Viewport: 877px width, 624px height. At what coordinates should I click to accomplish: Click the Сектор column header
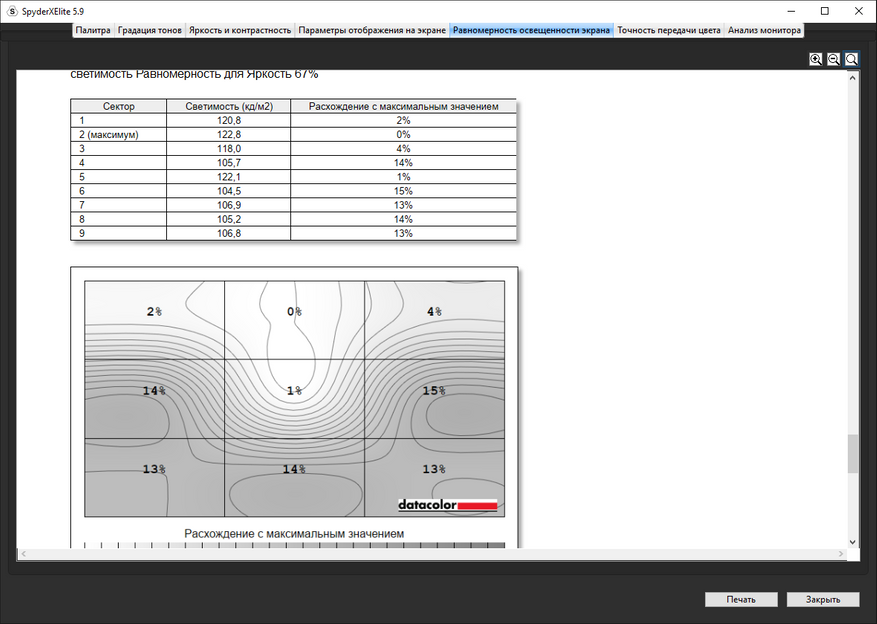119,106
